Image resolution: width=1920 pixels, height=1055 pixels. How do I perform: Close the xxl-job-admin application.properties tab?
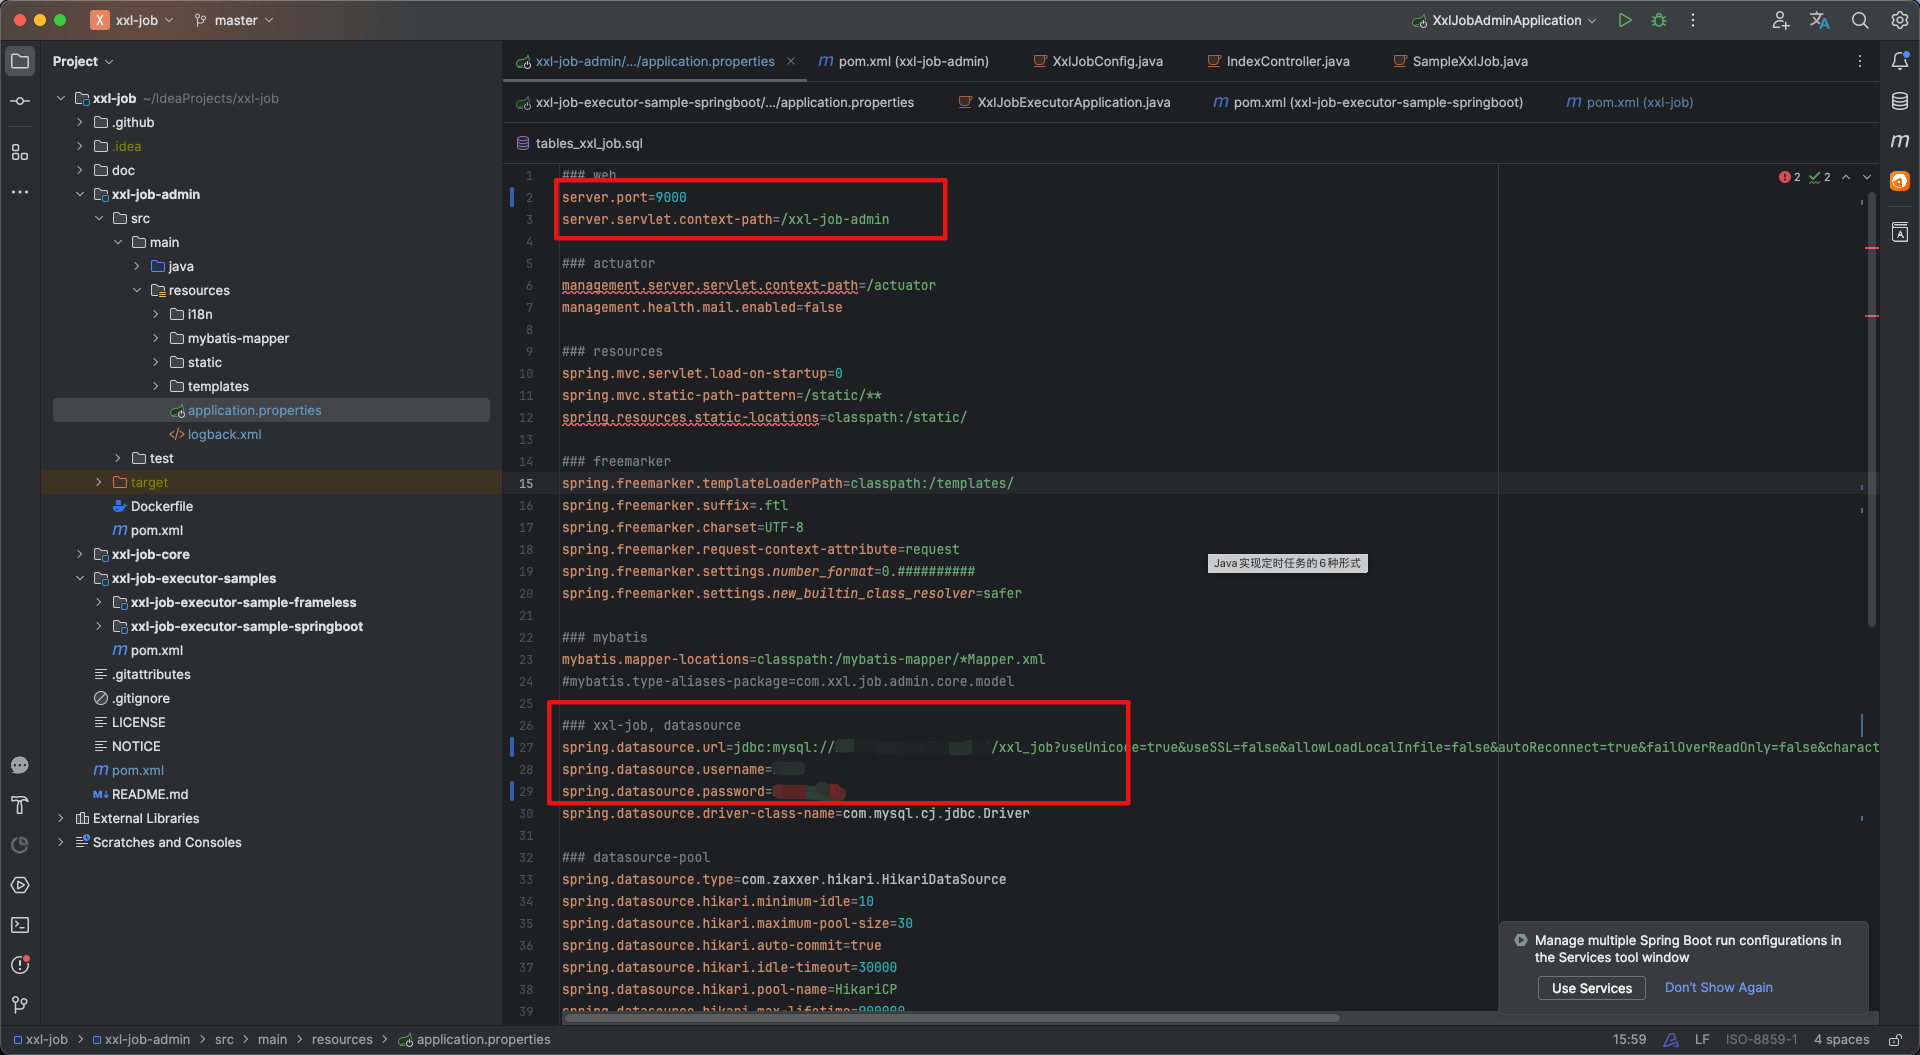(791, 61)
